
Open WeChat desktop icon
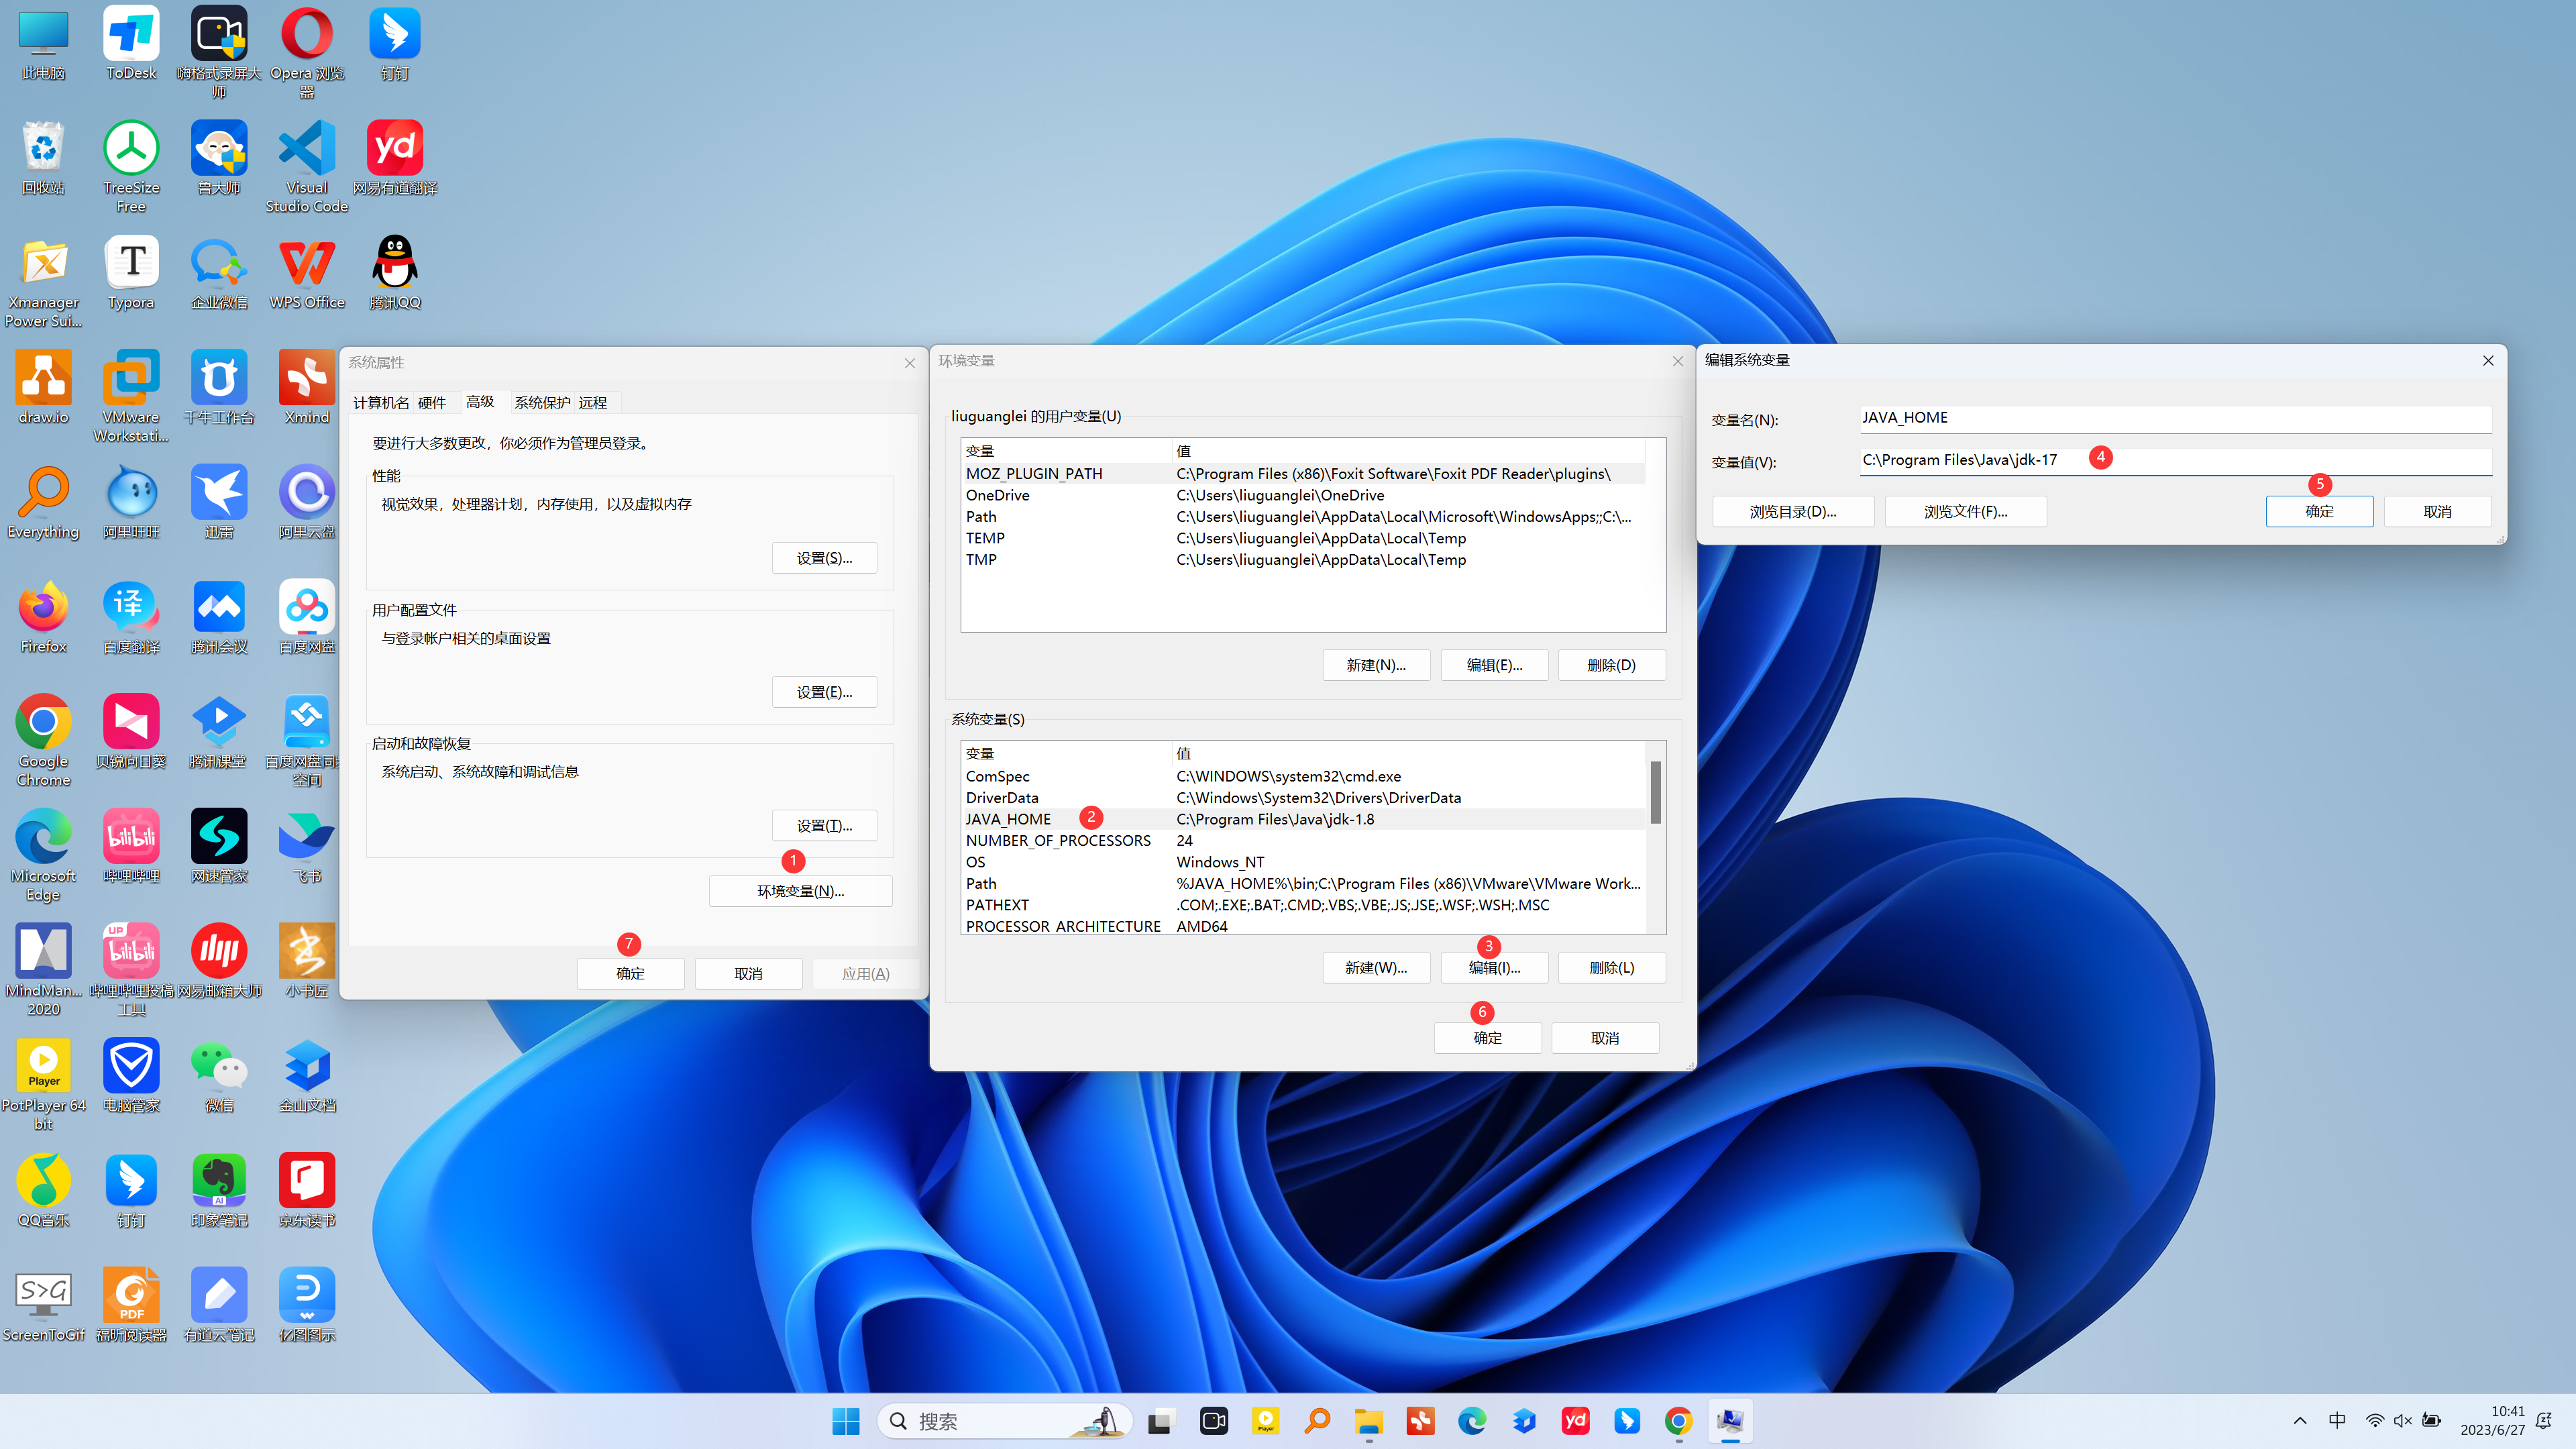click(x=219, y=1076)
